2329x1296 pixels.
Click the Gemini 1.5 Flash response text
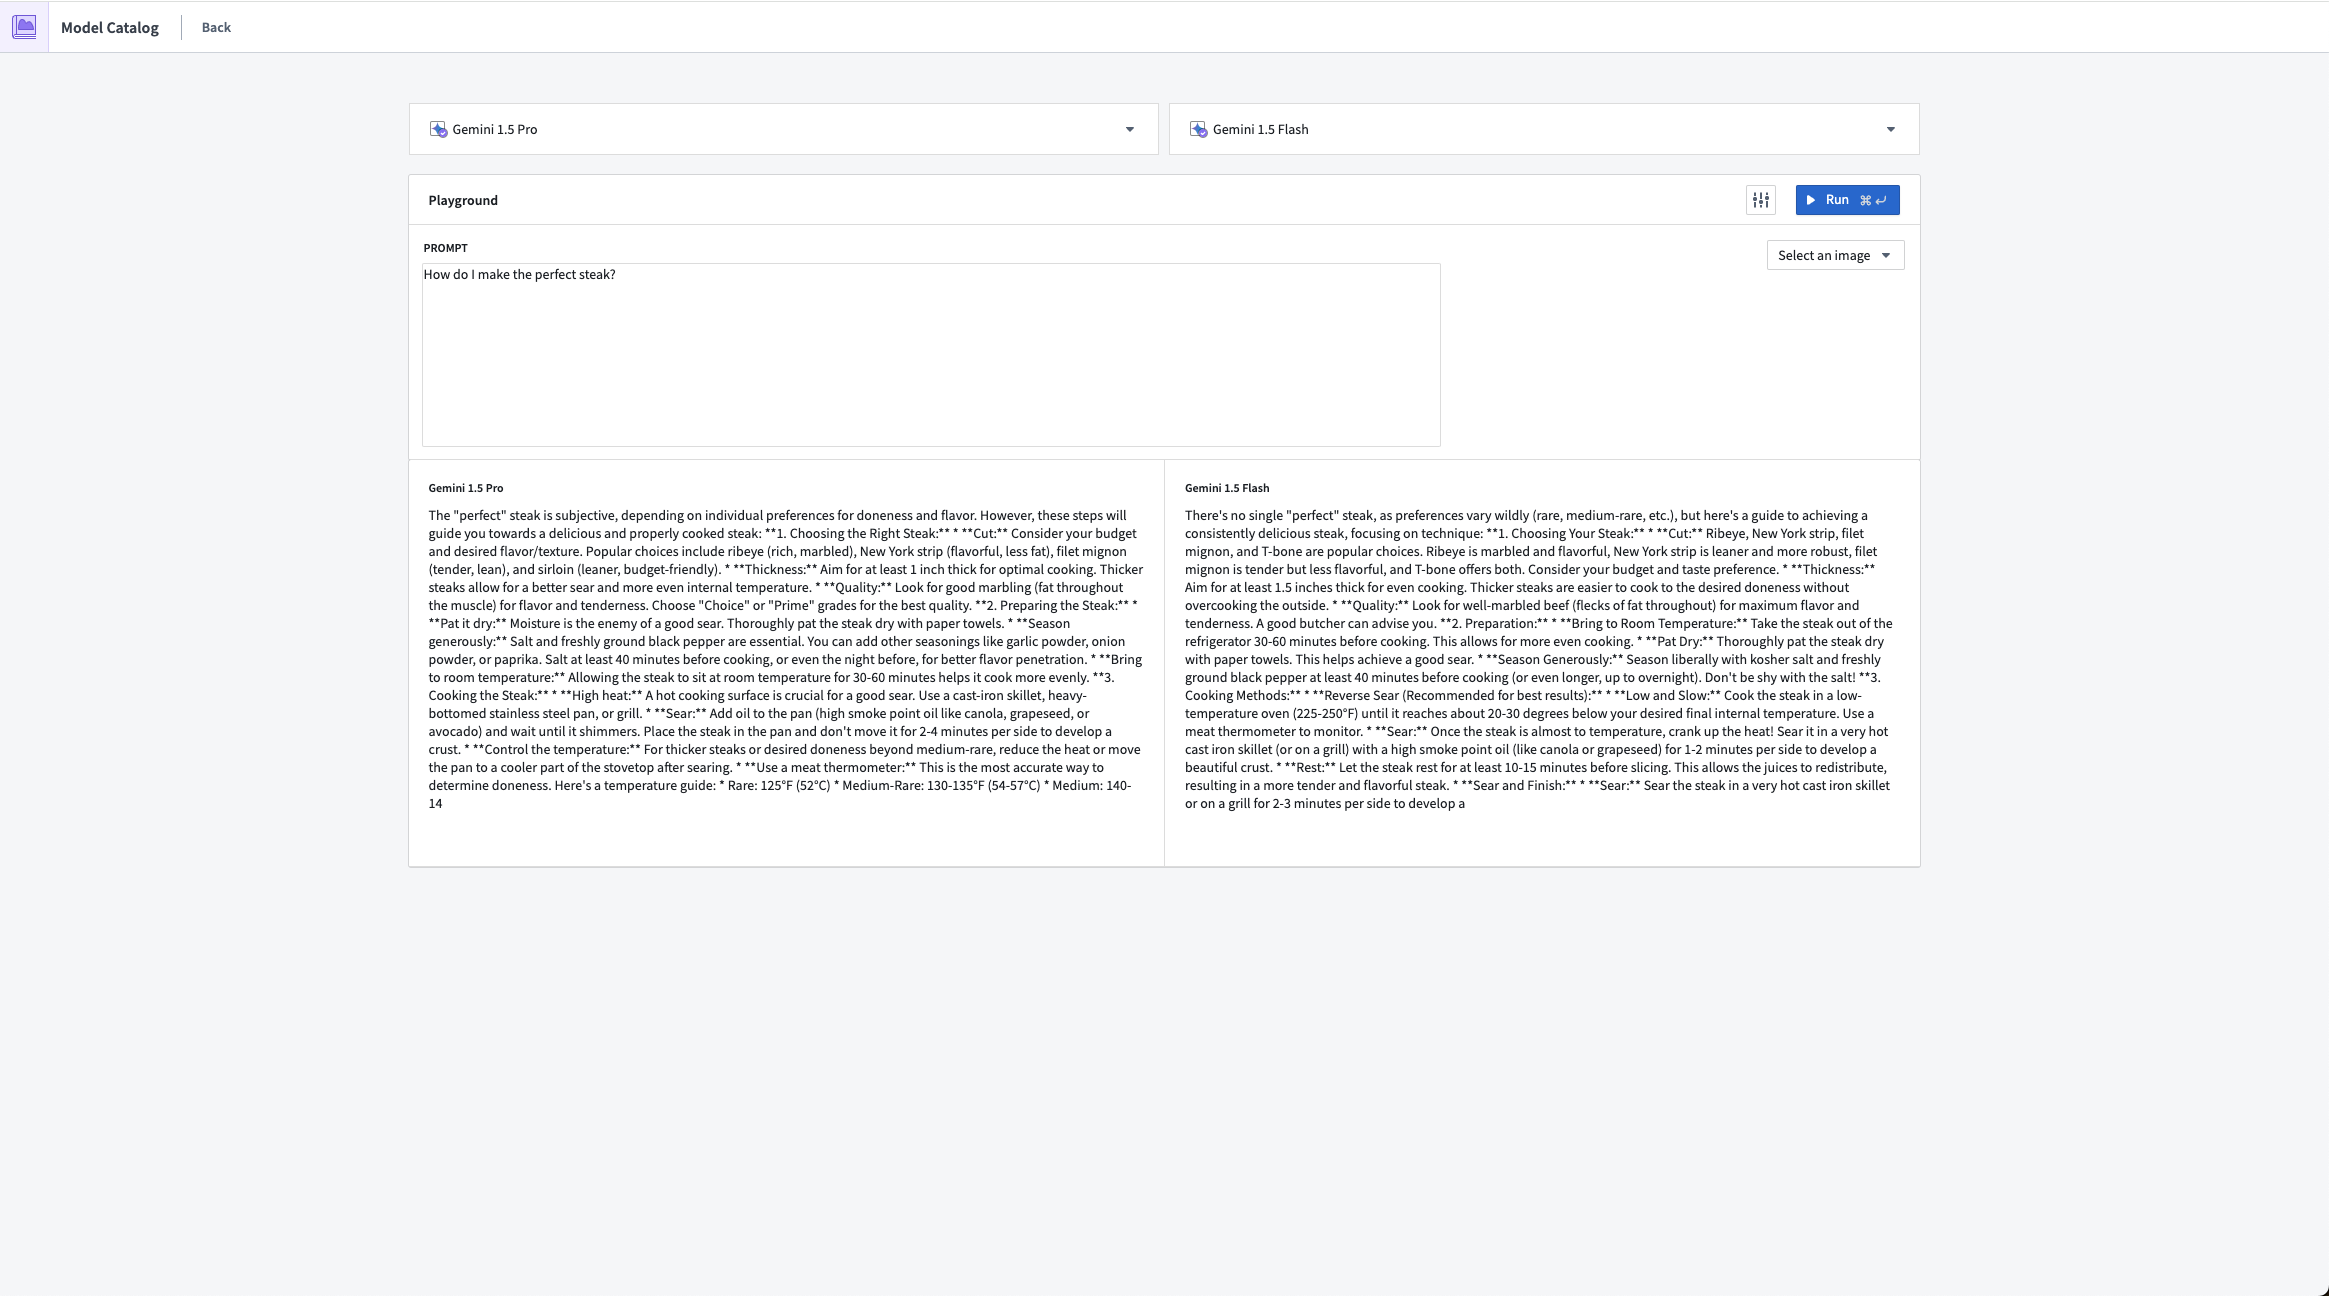click(x=1539, y=659)
